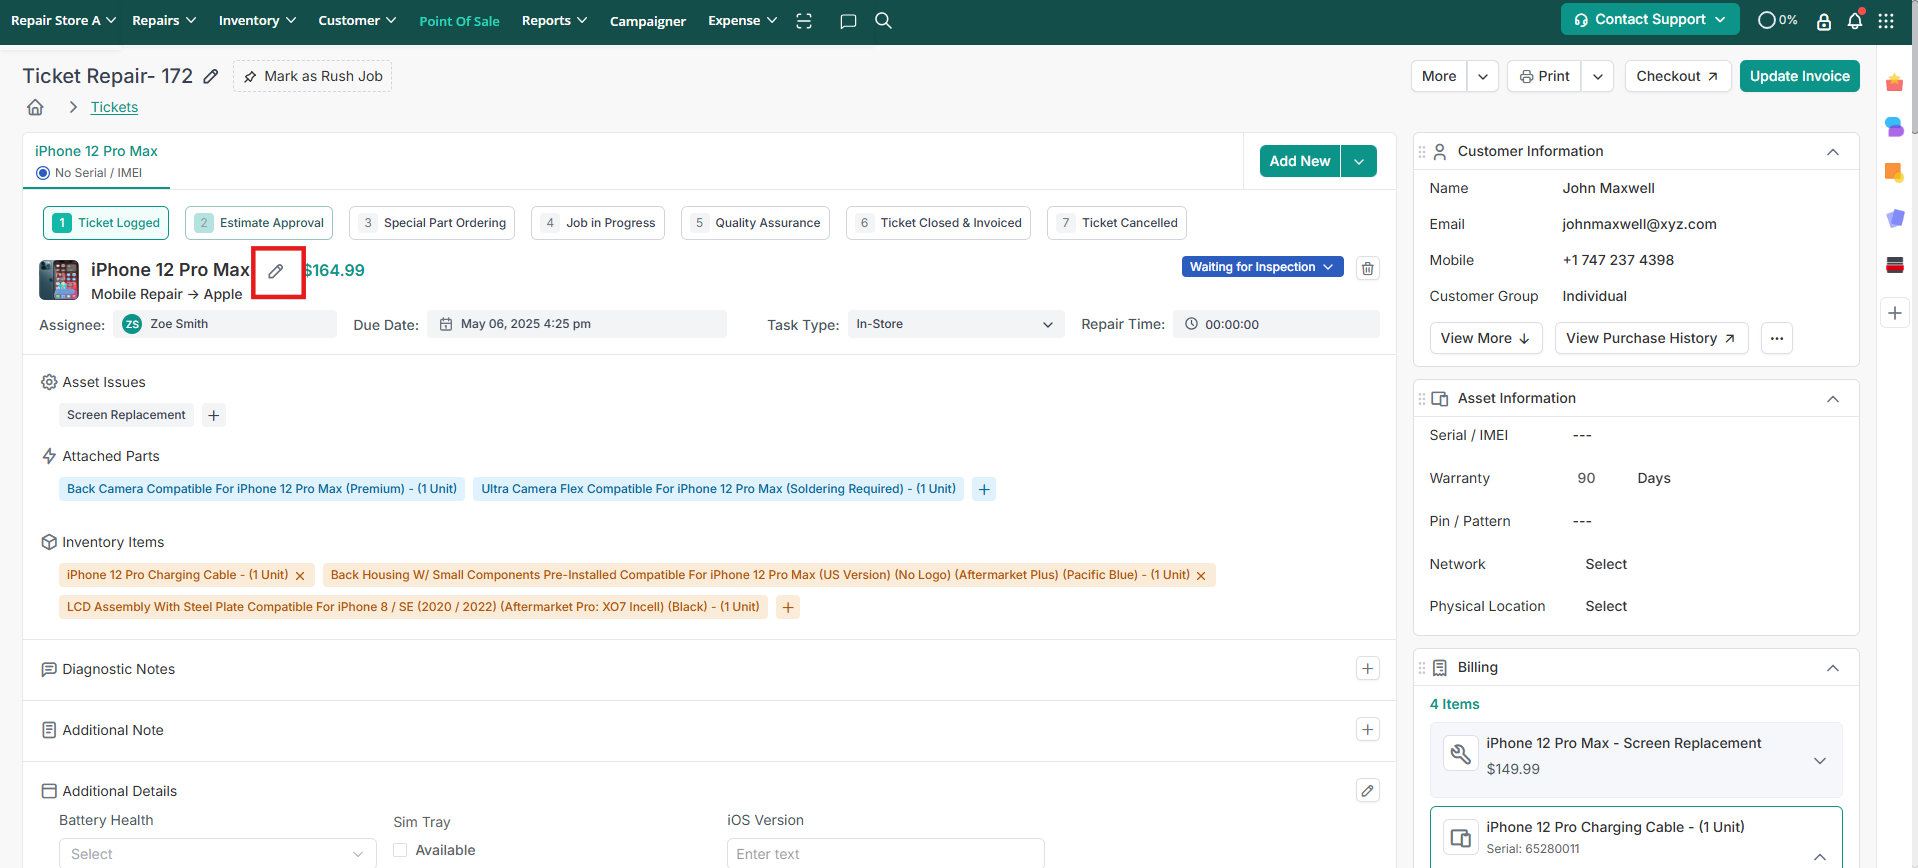Open the Reports menu
This screenshot has height=868, width=1918.
554,20
